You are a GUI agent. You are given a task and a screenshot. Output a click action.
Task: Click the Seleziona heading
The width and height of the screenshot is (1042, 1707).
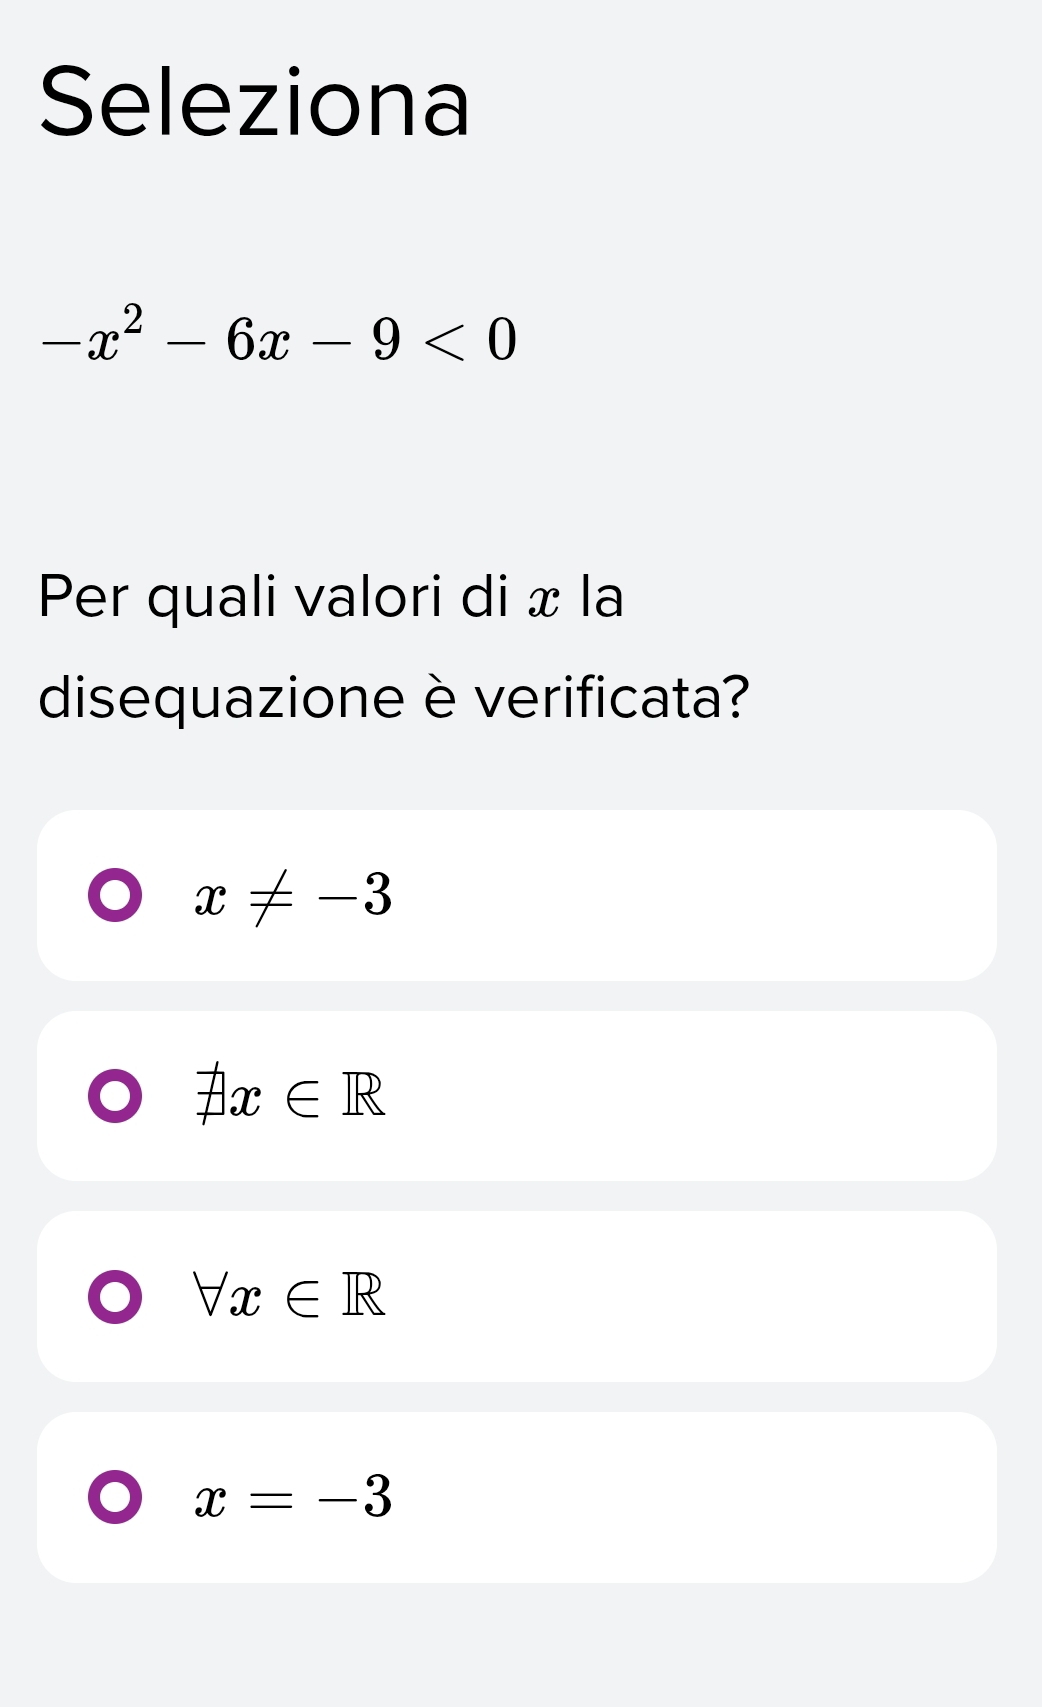coord(254,103)
